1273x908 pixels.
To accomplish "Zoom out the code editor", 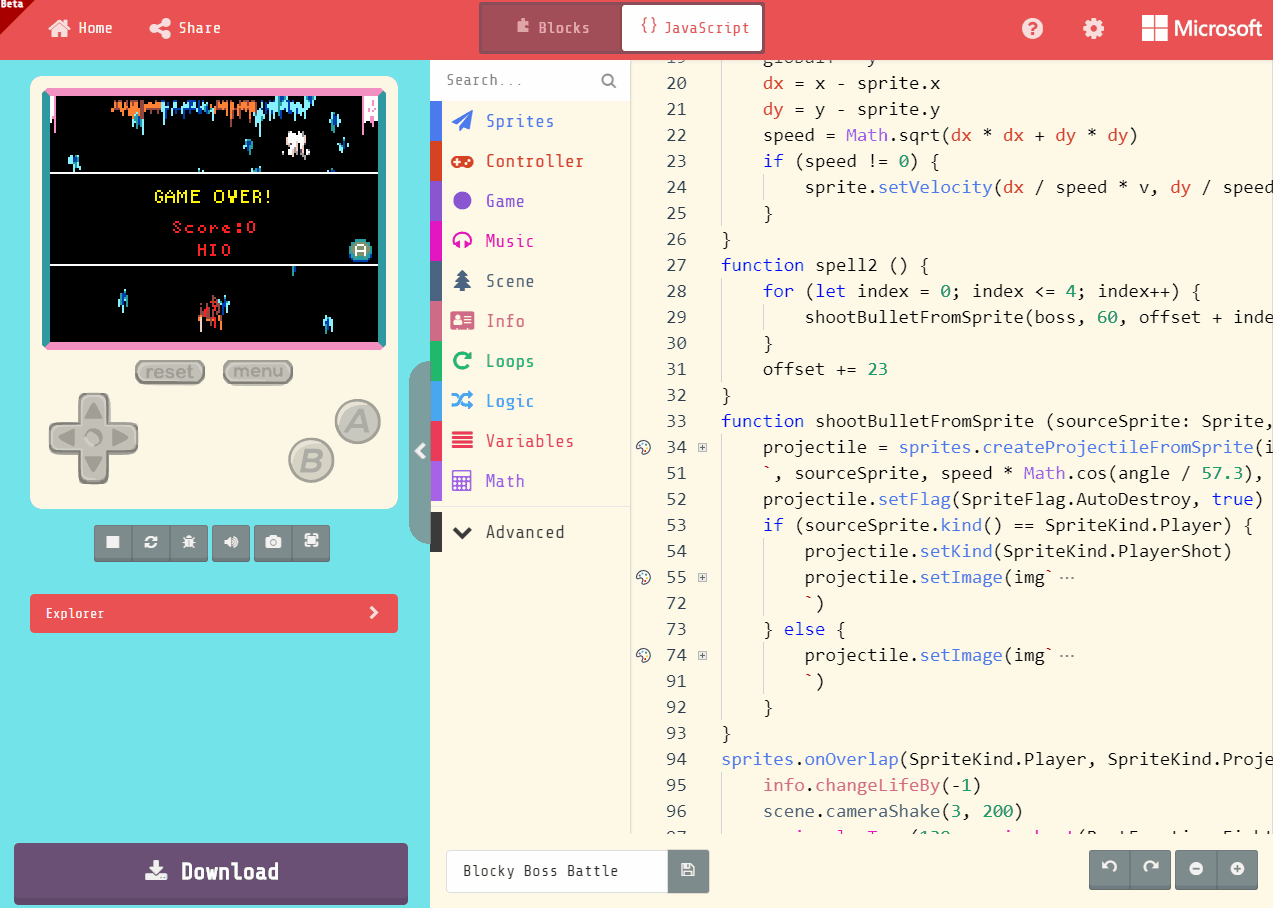I will coord(1196,869).
